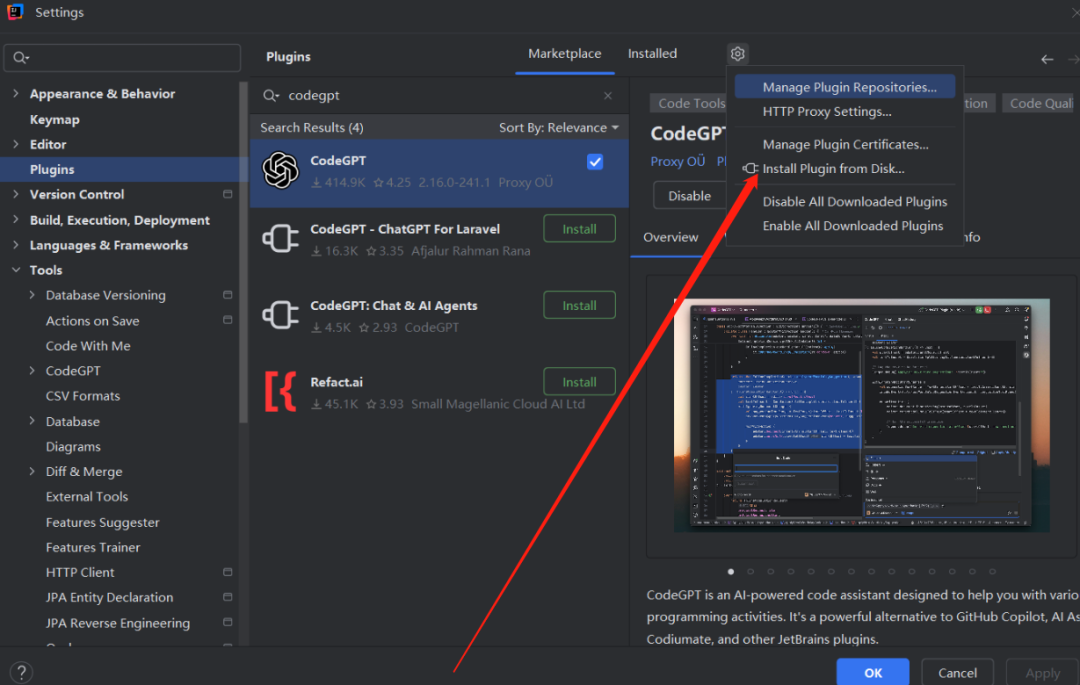Clear the codegpt search with the X icon
Viewport: 1080px width, 685px height.
[608, 96]
